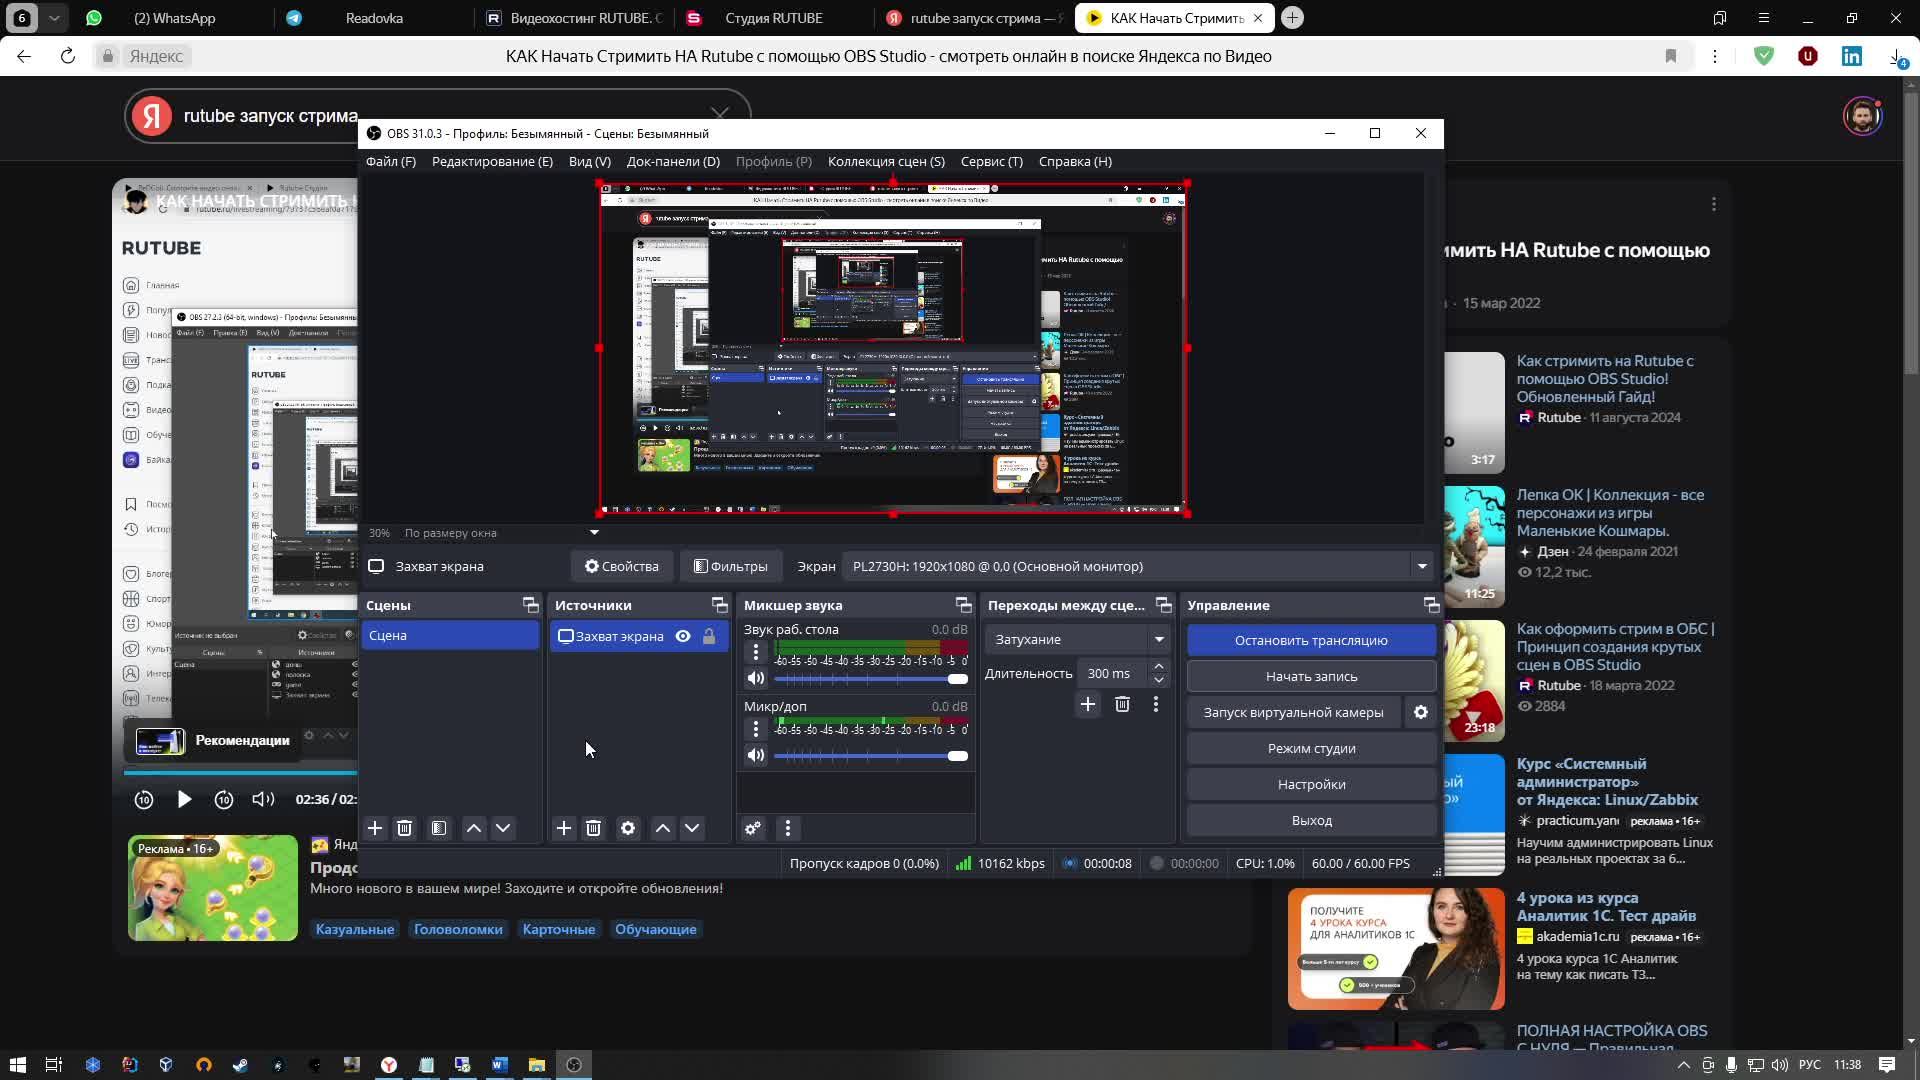1920x1080 pixels.
Task: Move scene down in Scenes panel
Action: (503, 828)
